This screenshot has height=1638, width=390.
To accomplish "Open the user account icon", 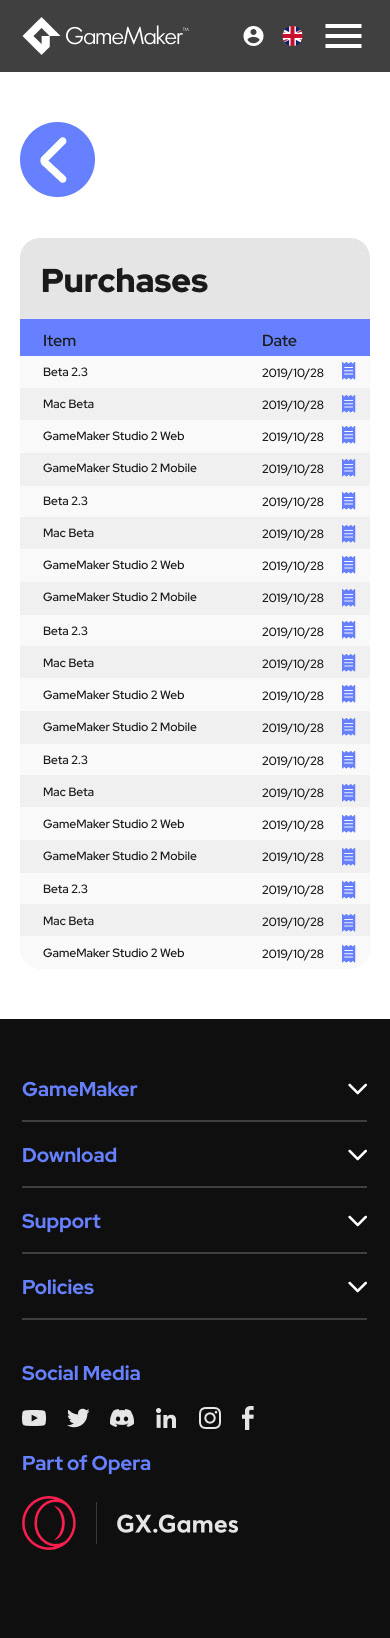I will [253, 36].
